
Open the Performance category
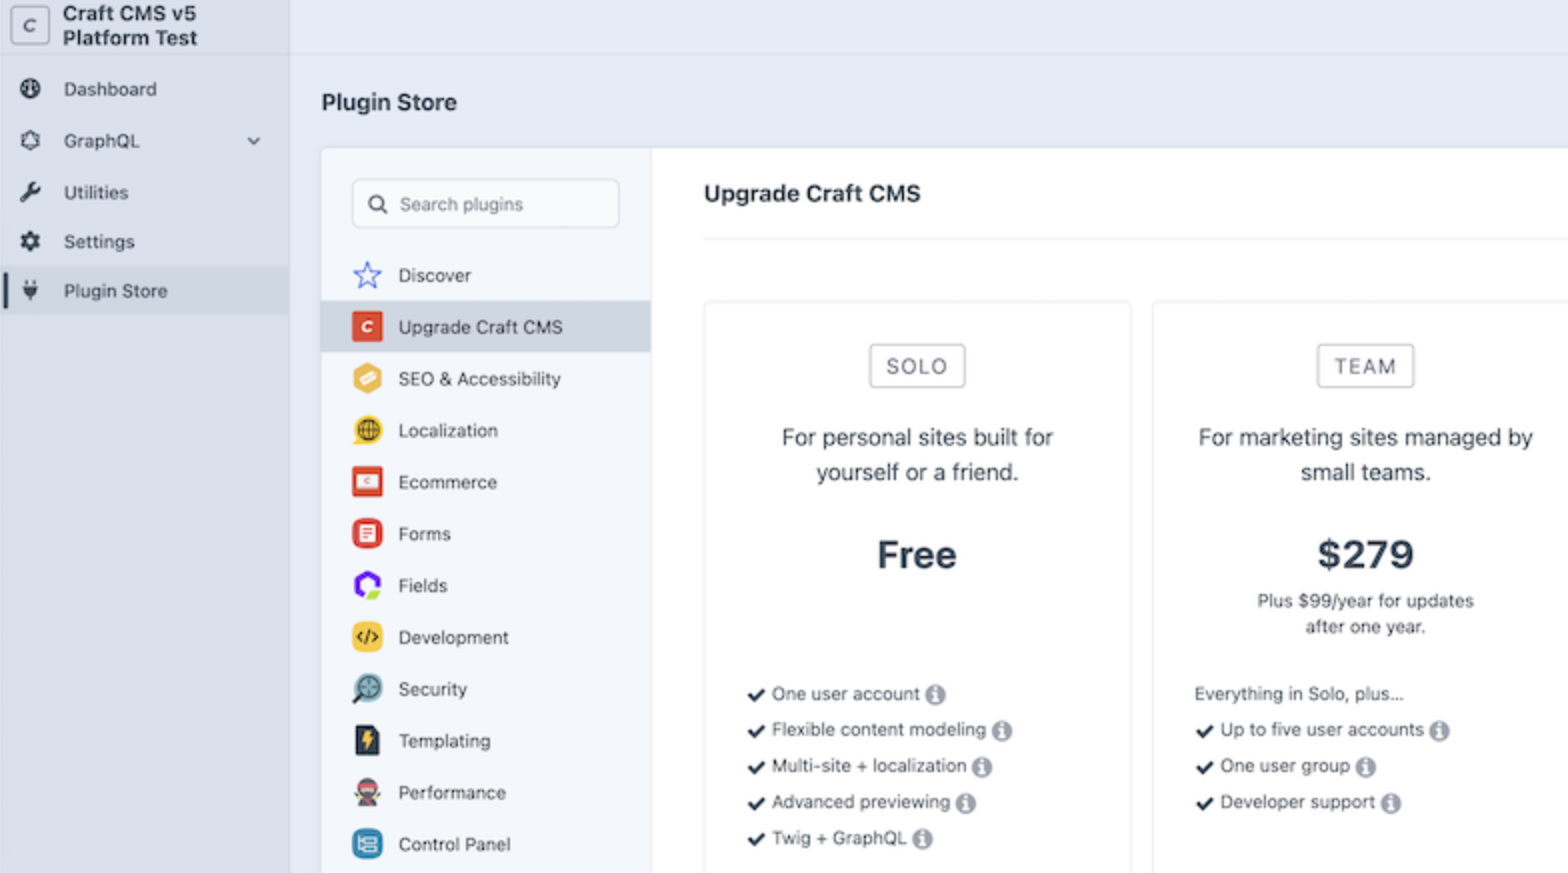(x=486, y=792)
